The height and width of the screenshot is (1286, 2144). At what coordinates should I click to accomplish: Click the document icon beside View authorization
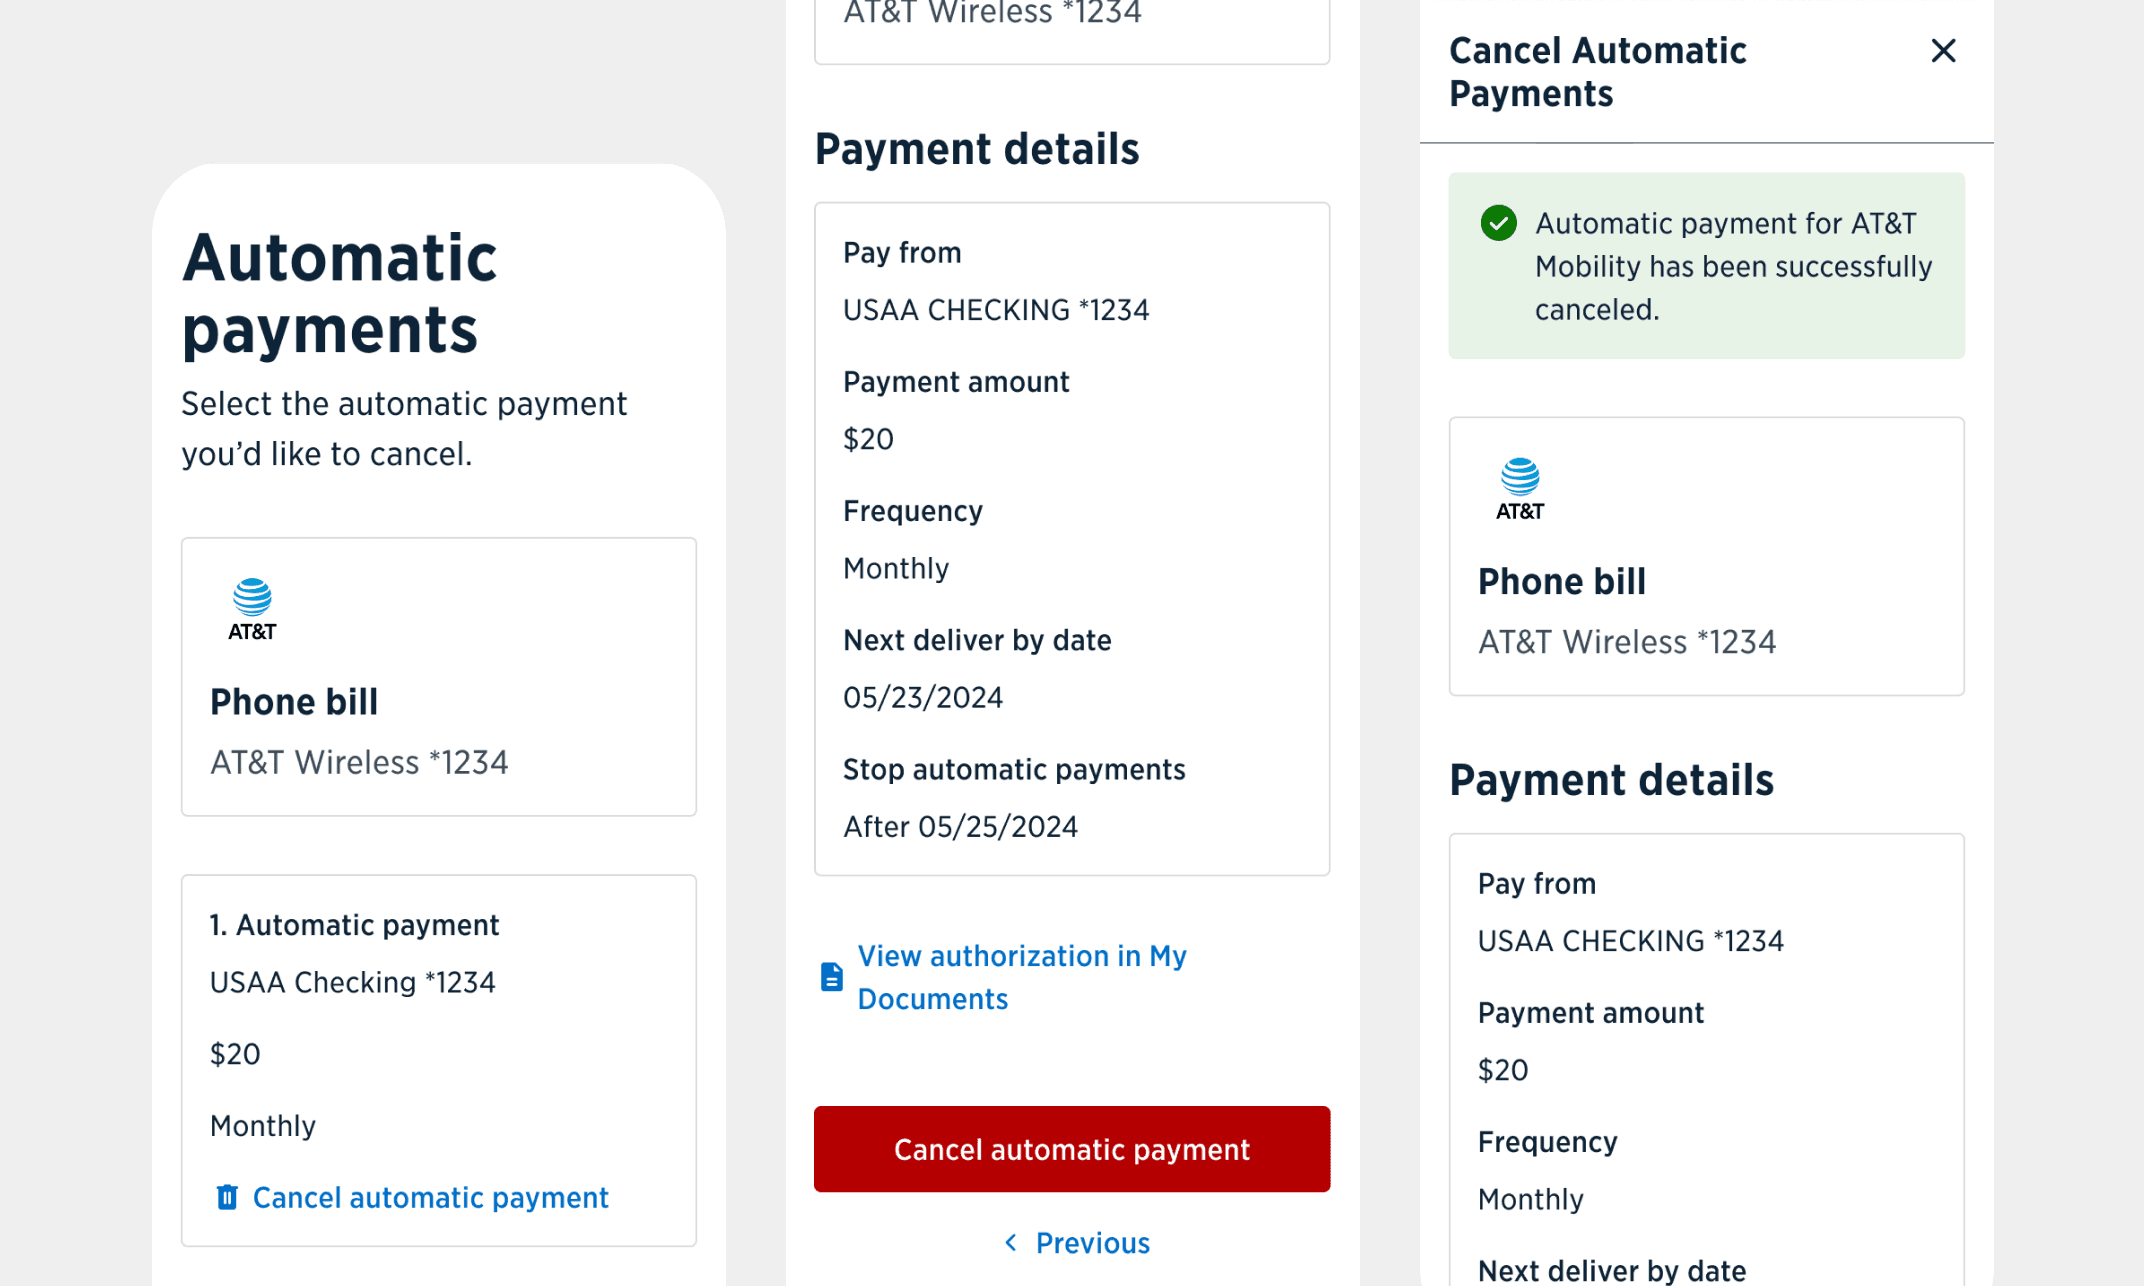831,977
